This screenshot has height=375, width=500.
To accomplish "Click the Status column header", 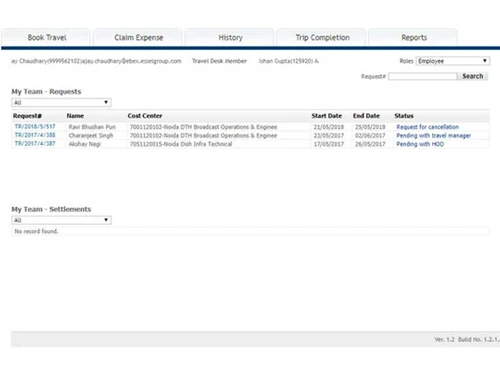I will tap(404, 116).
